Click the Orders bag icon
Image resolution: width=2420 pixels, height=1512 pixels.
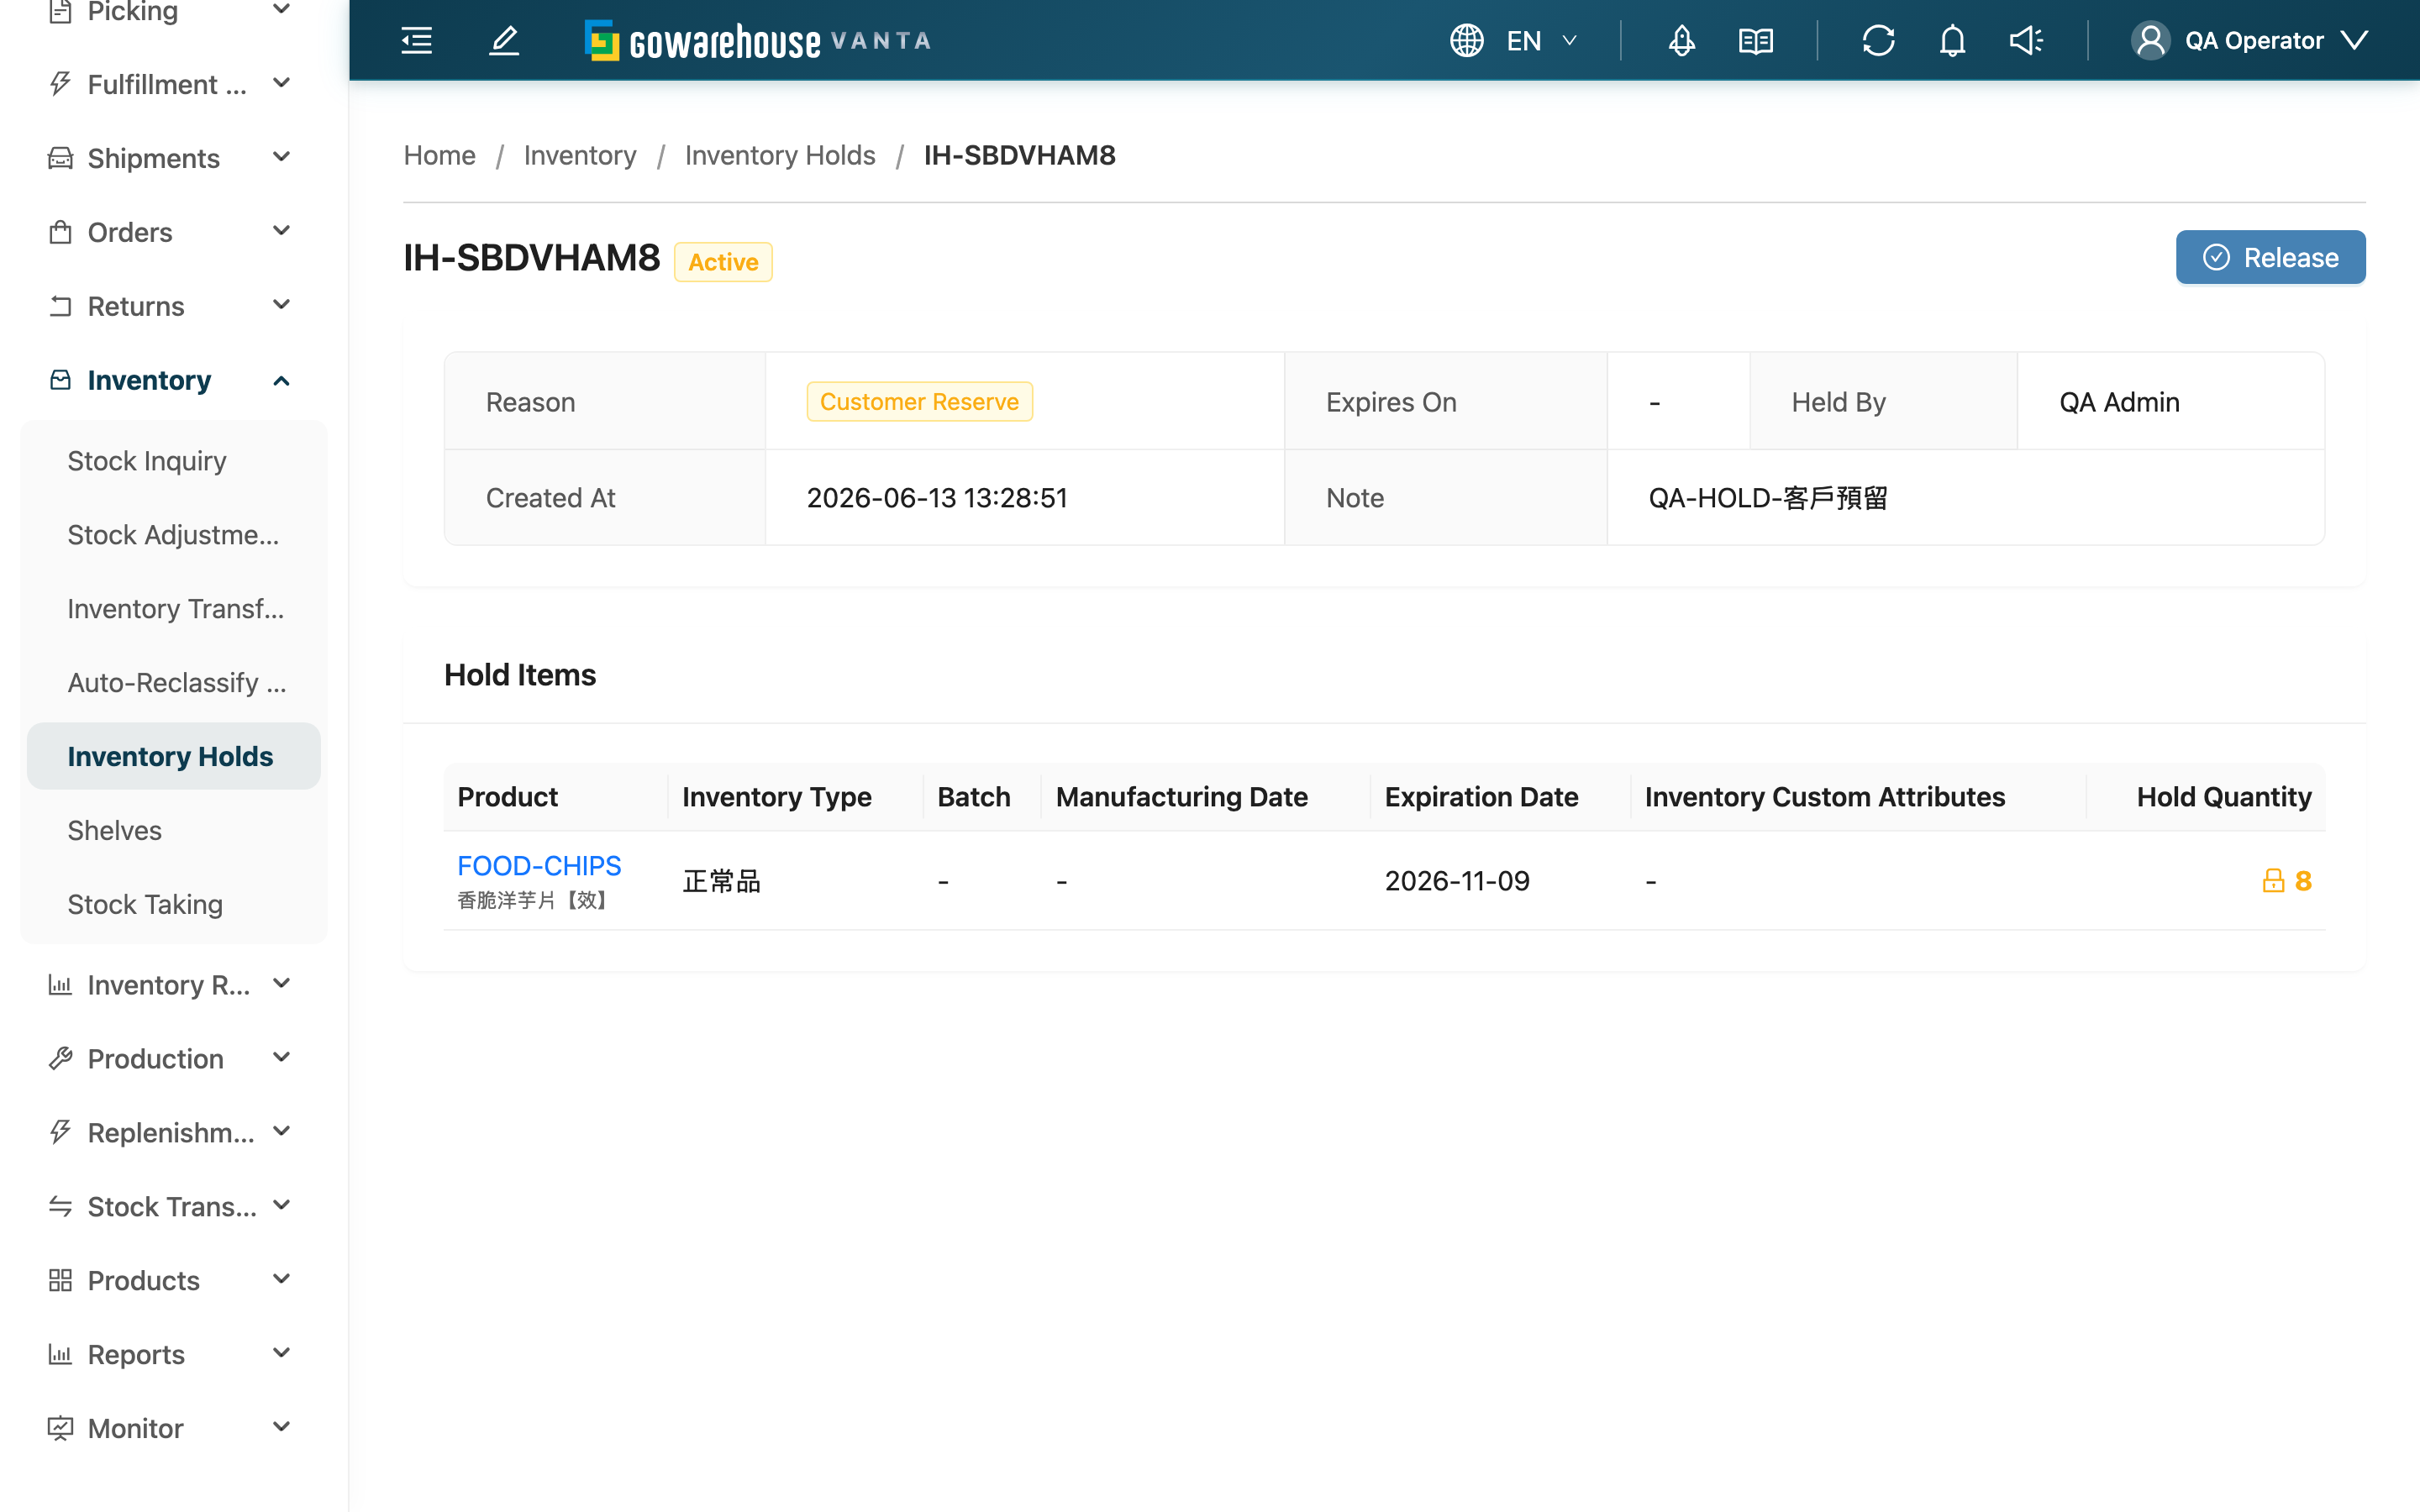tap(60, 232)
